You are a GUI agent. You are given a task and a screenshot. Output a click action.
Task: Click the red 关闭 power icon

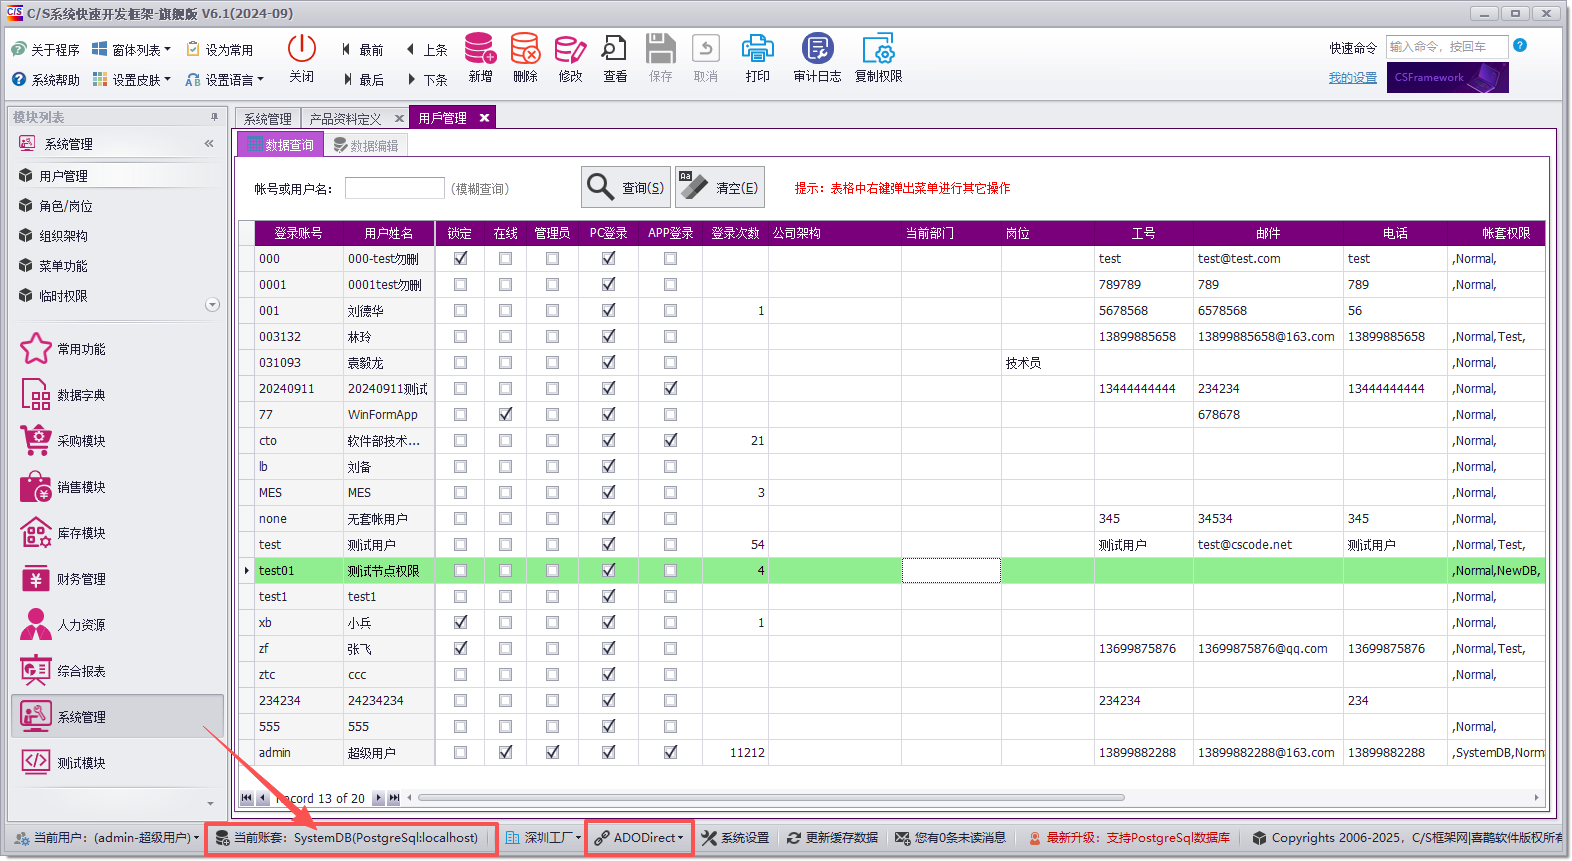point(301,58)
